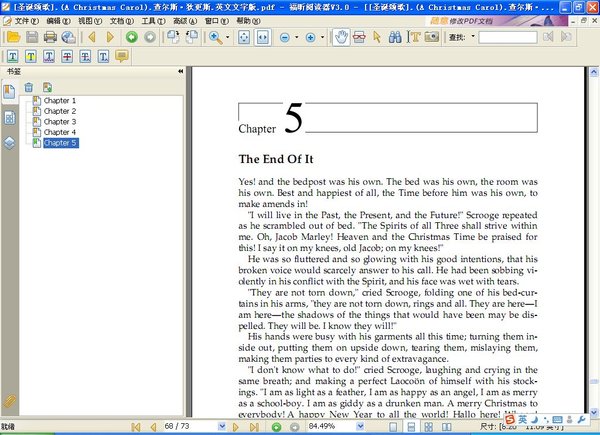Select the Text selection tool

click(414, 37)
